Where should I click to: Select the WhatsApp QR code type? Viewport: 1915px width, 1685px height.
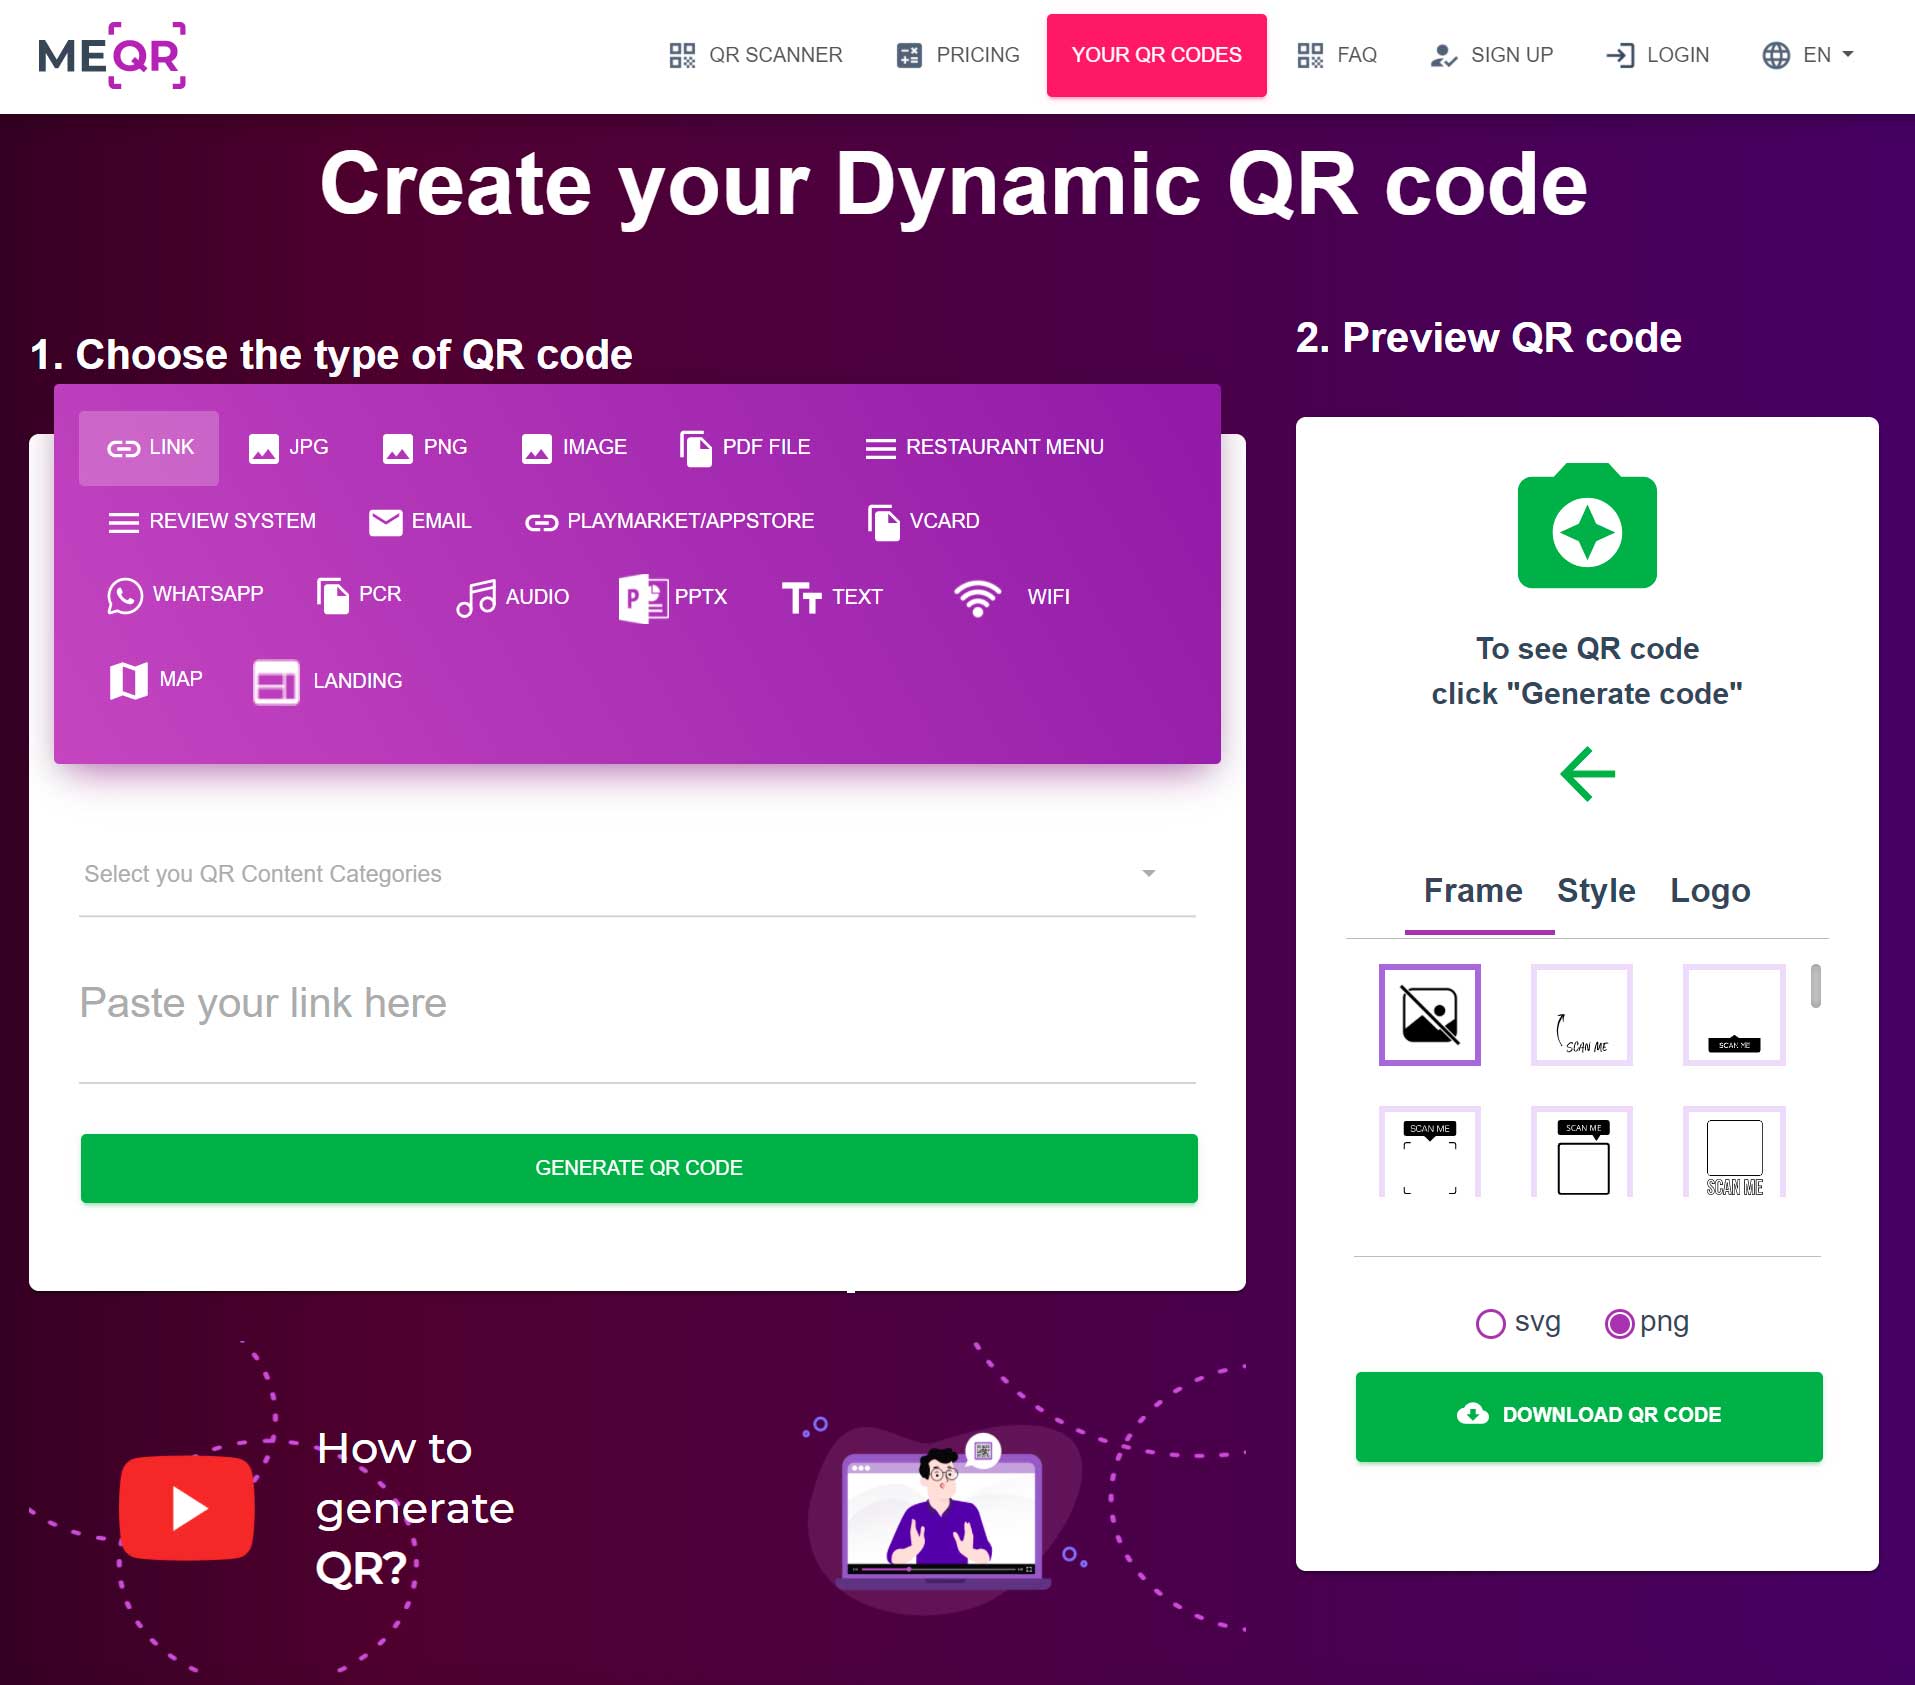(x=186, y=595)
